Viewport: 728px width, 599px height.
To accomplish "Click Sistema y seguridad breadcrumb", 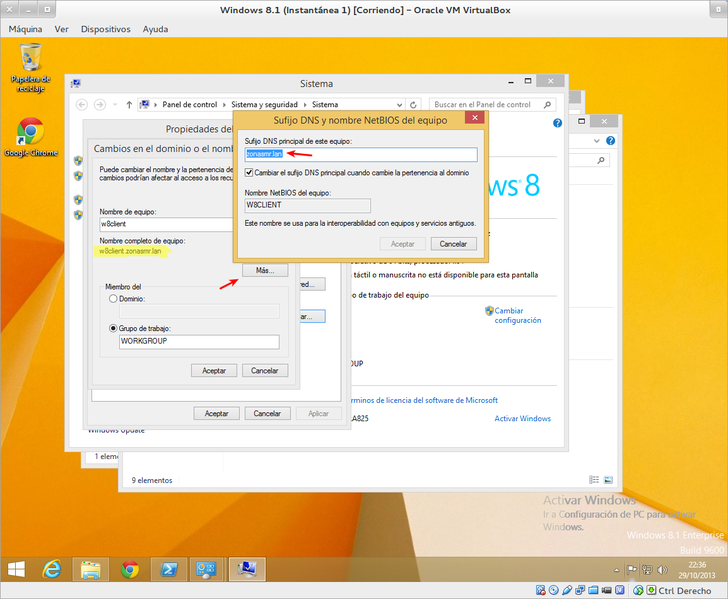I will 264,105.
